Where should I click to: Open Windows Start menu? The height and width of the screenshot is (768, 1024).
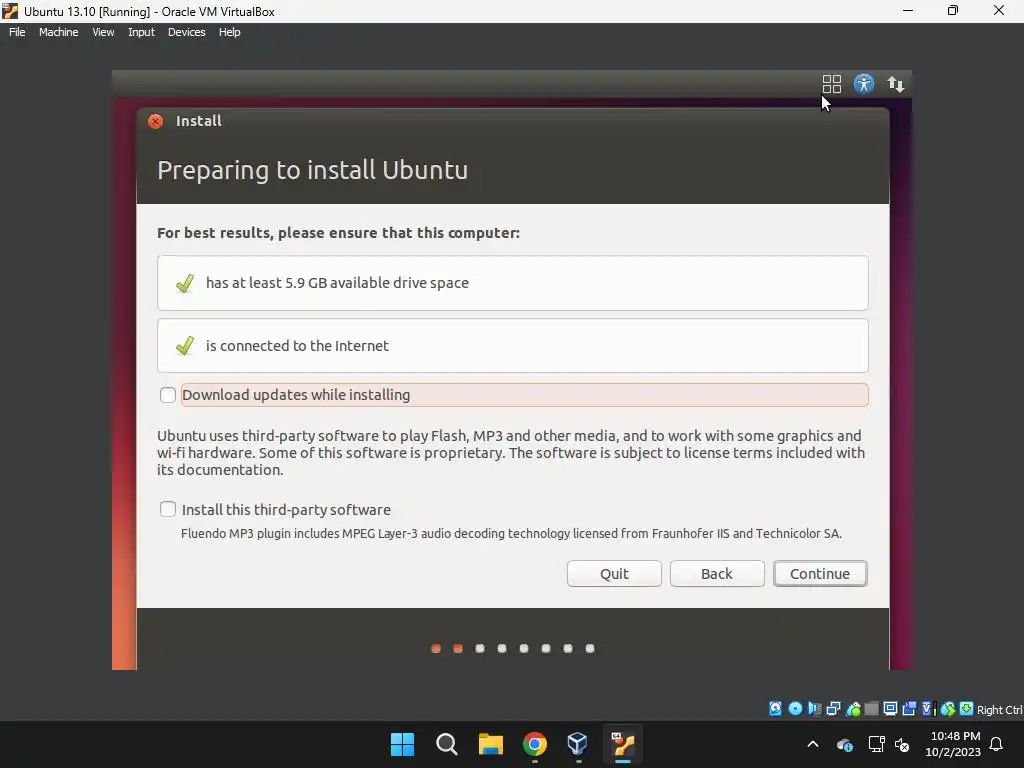402,744
